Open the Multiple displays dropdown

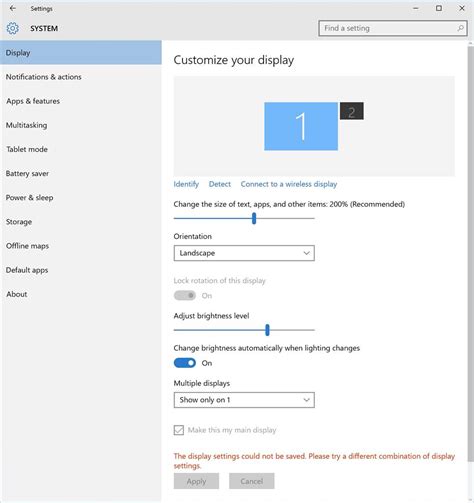pos(244,400)
